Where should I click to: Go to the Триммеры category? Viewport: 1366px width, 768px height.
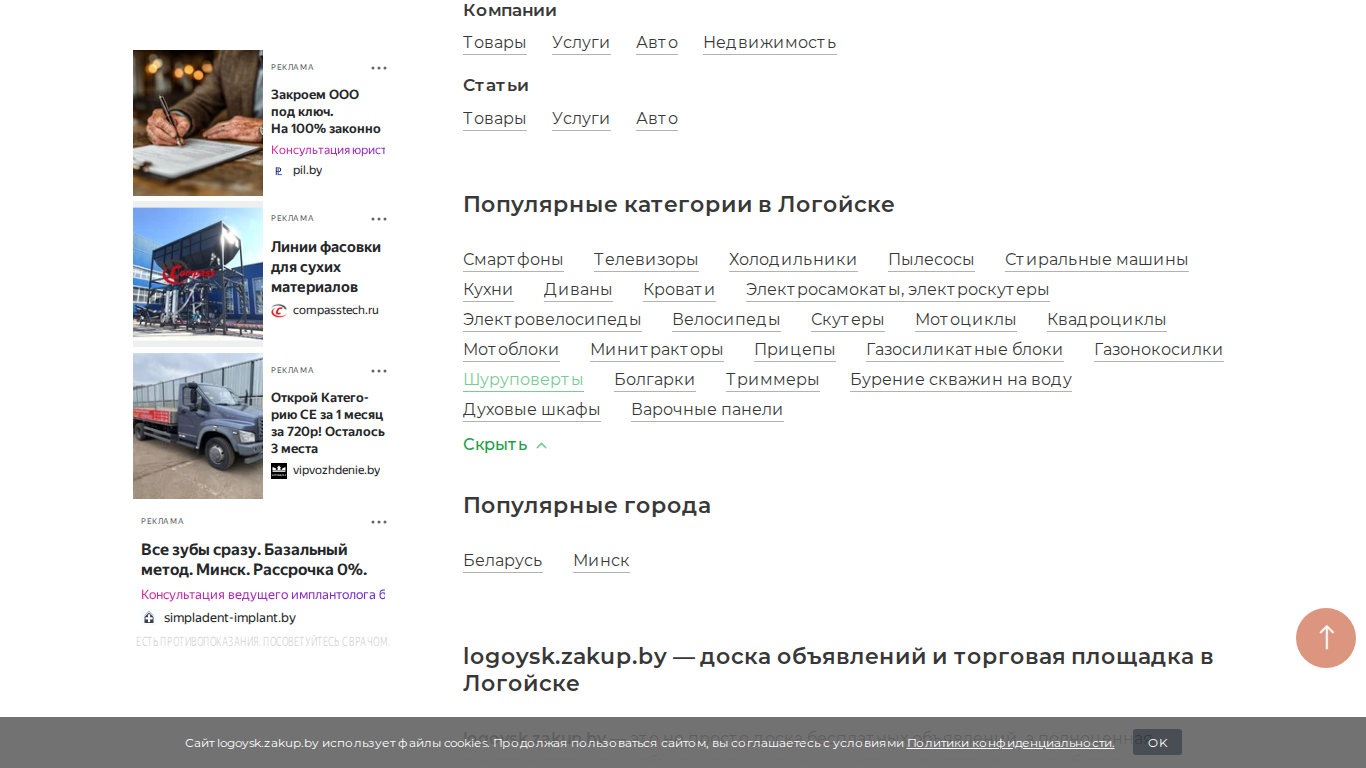[x=773, y=380]
